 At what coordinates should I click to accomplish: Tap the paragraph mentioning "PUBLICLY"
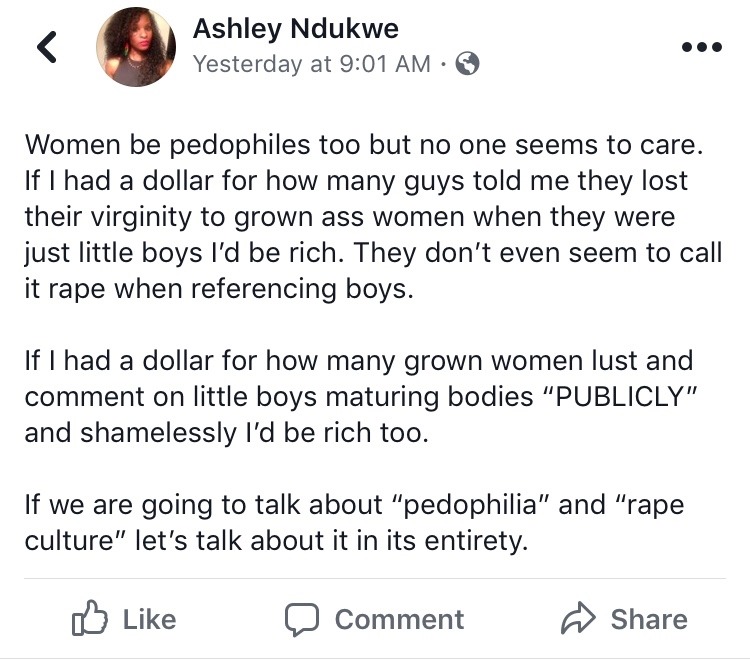click(x=360, y=396)
